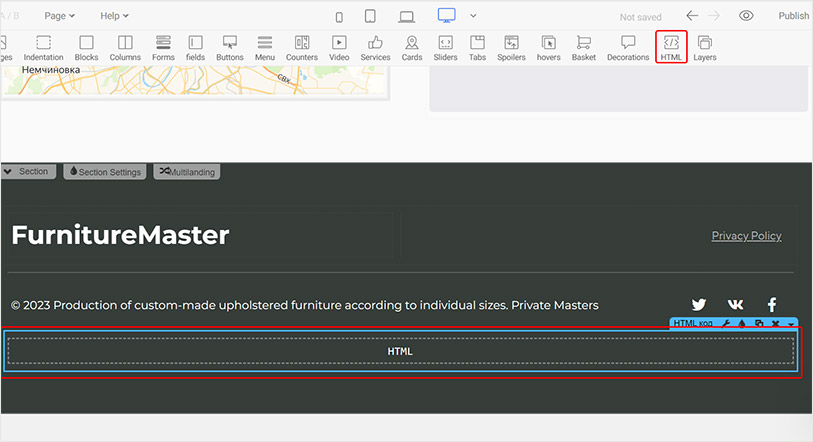
Task: Open the Page dropdown menu
Action: pyautogui.click(x=60, y=16)
